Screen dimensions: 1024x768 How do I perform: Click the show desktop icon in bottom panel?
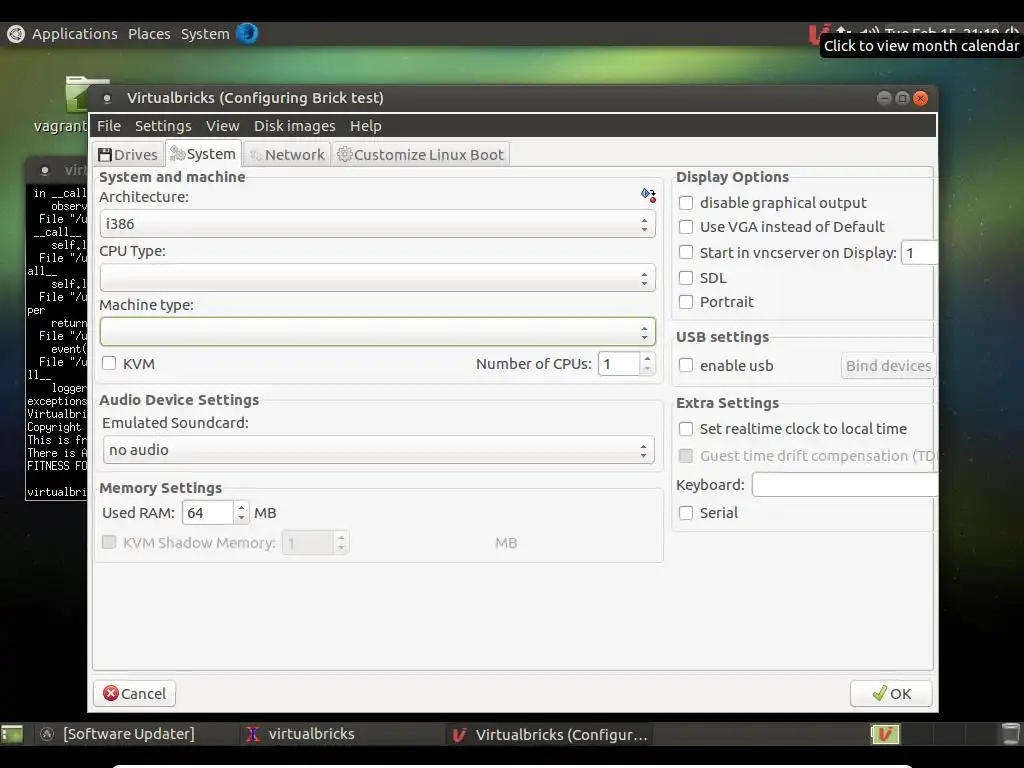point(12,734)
